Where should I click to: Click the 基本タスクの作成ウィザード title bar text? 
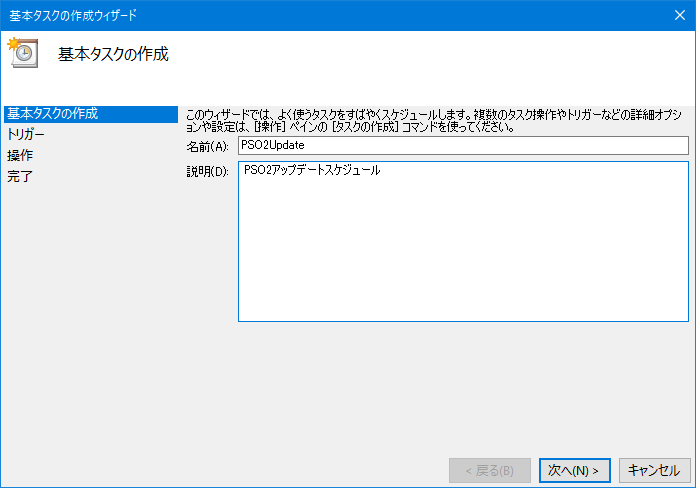tap(73, 16)
